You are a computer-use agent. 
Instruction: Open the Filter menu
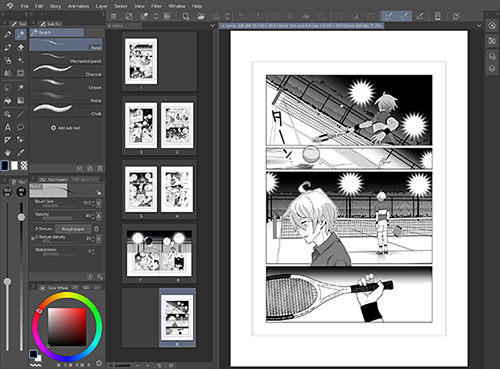156,6
